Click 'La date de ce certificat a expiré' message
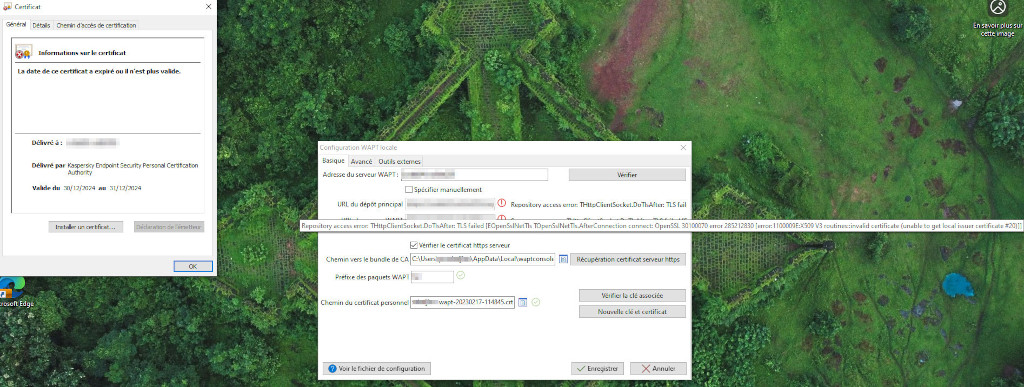This screenshot has height=387, width=1024. tap(99, 71)
